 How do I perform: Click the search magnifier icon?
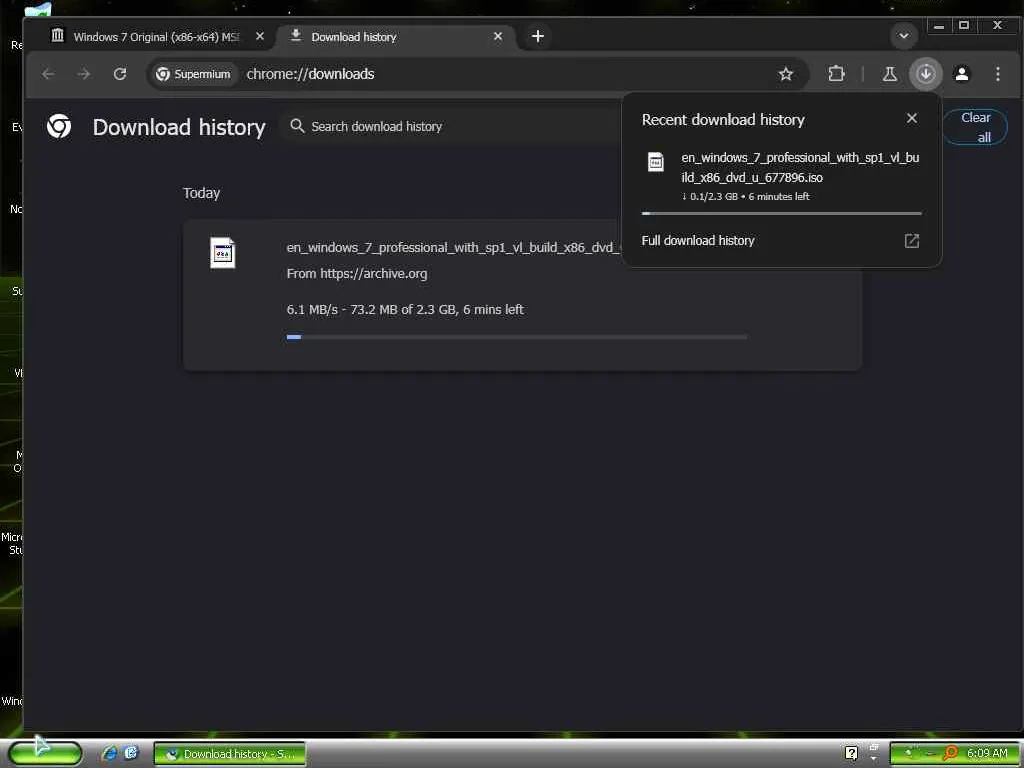(x=297, y=126)
